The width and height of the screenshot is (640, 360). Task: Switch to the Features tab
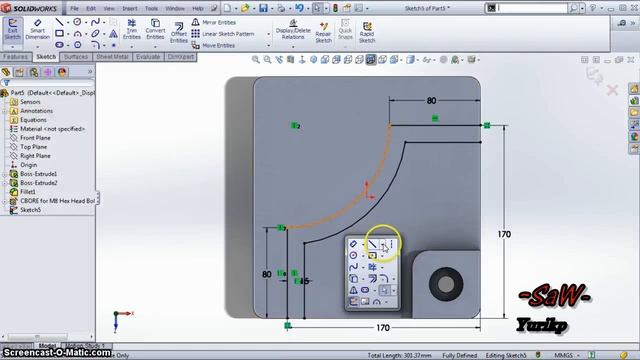coord(16,57)
